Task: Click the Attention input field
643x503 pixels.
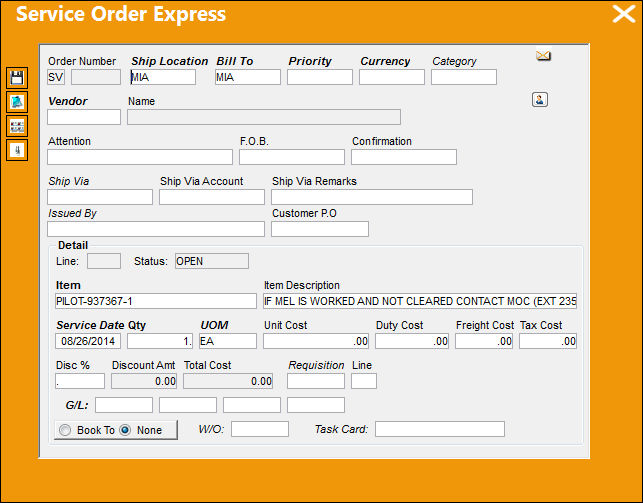Action: click(140, 157)
